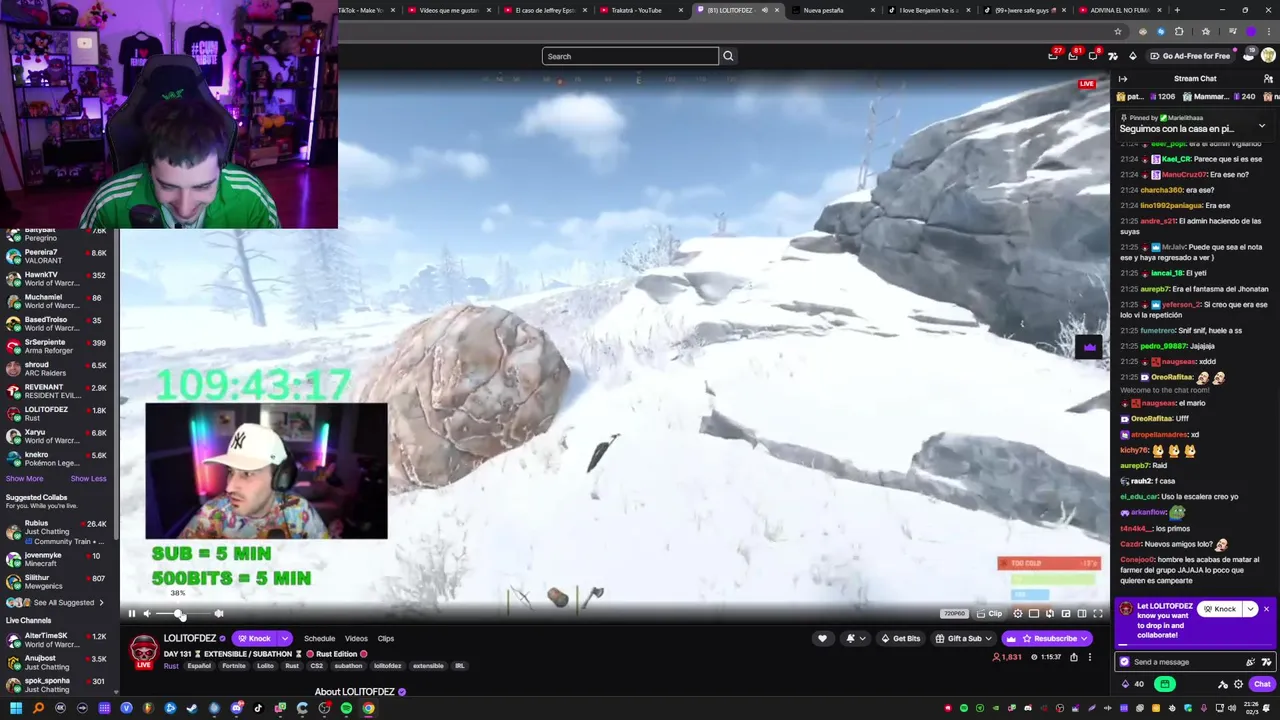Image resolution: width=1280 pixels, height=720 pixels.
Task: Click the Twitch search magnifier button
Action: pos(728,56)
